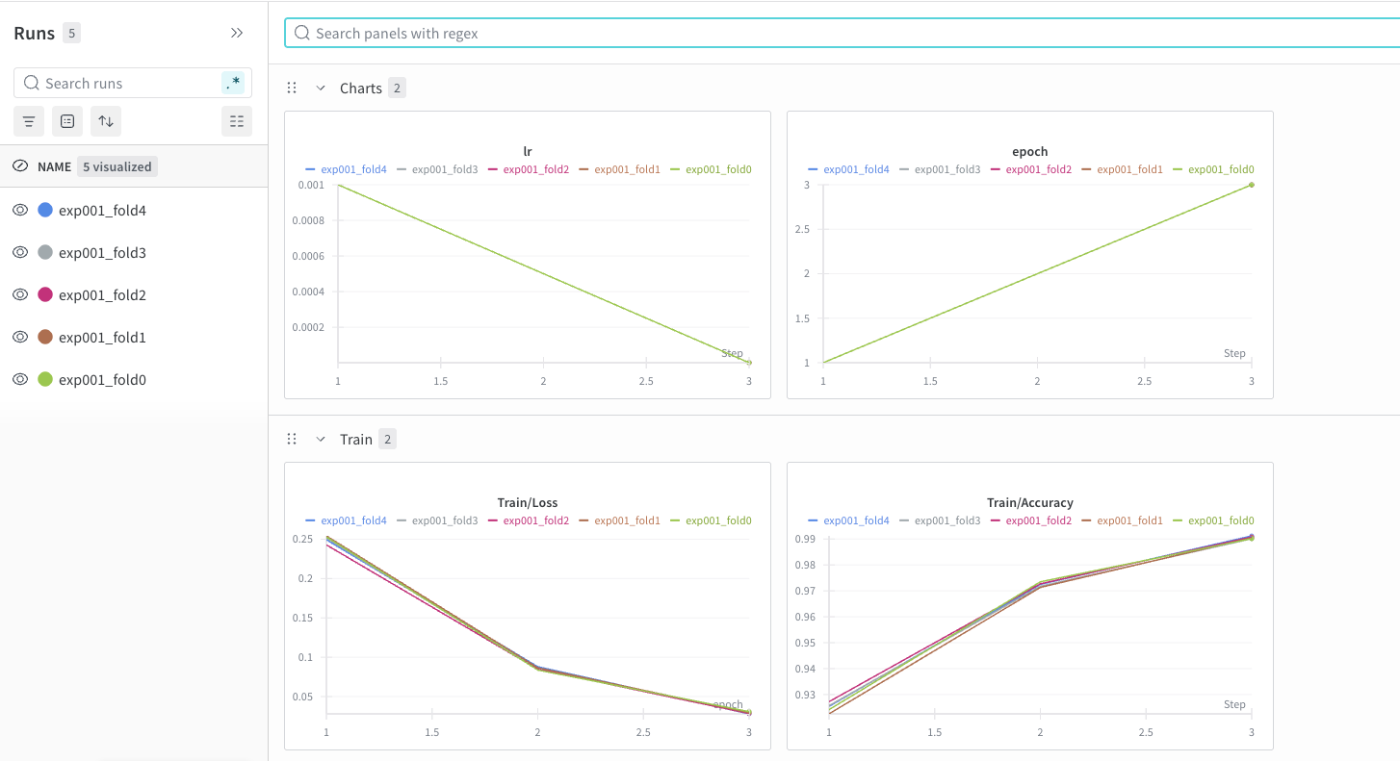Collapse the Train section chevron
The image size is (1400, 761).
pyautogui.click(x=321, y=439)
